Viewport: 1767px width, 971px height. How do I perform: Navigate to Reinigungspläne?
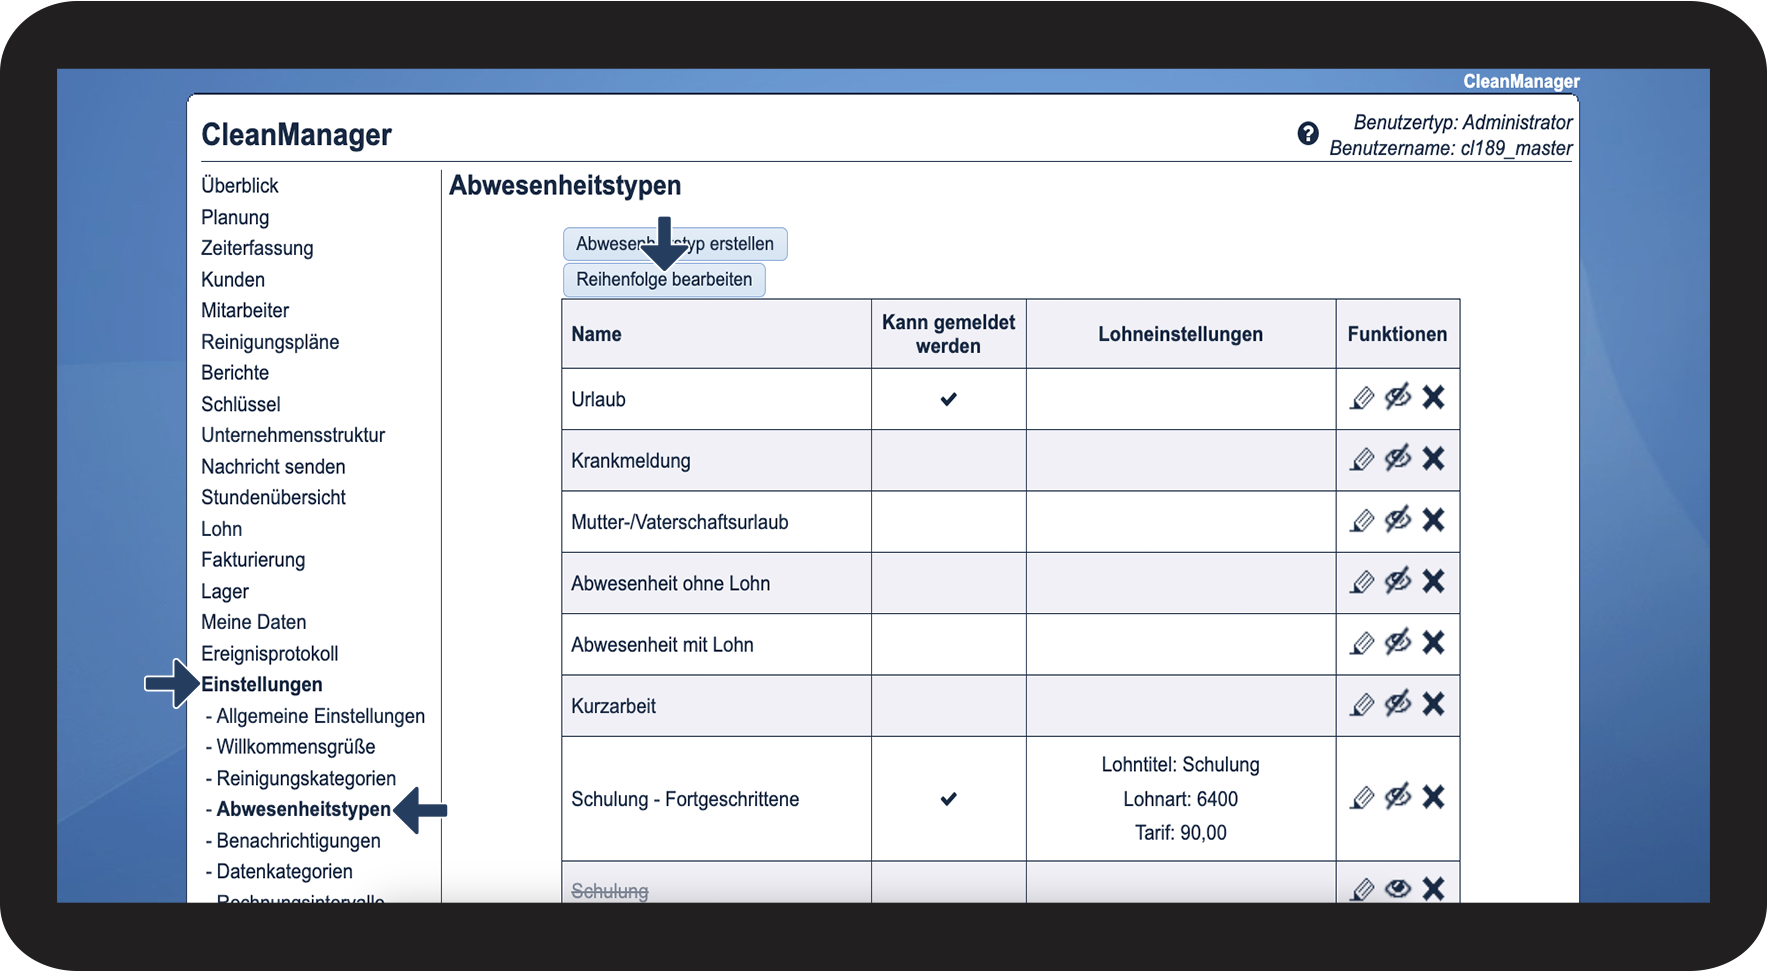coord(270,342)
